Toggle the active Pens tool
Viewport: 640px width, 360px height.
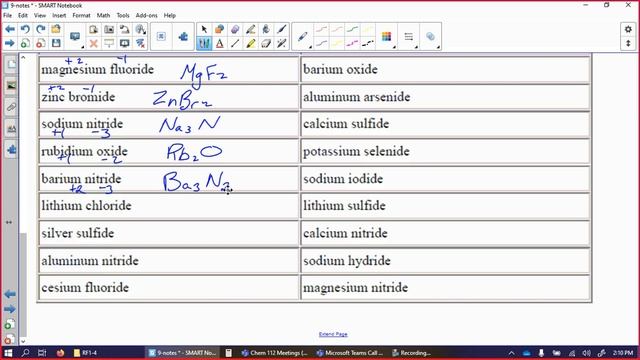click(204, 43)
